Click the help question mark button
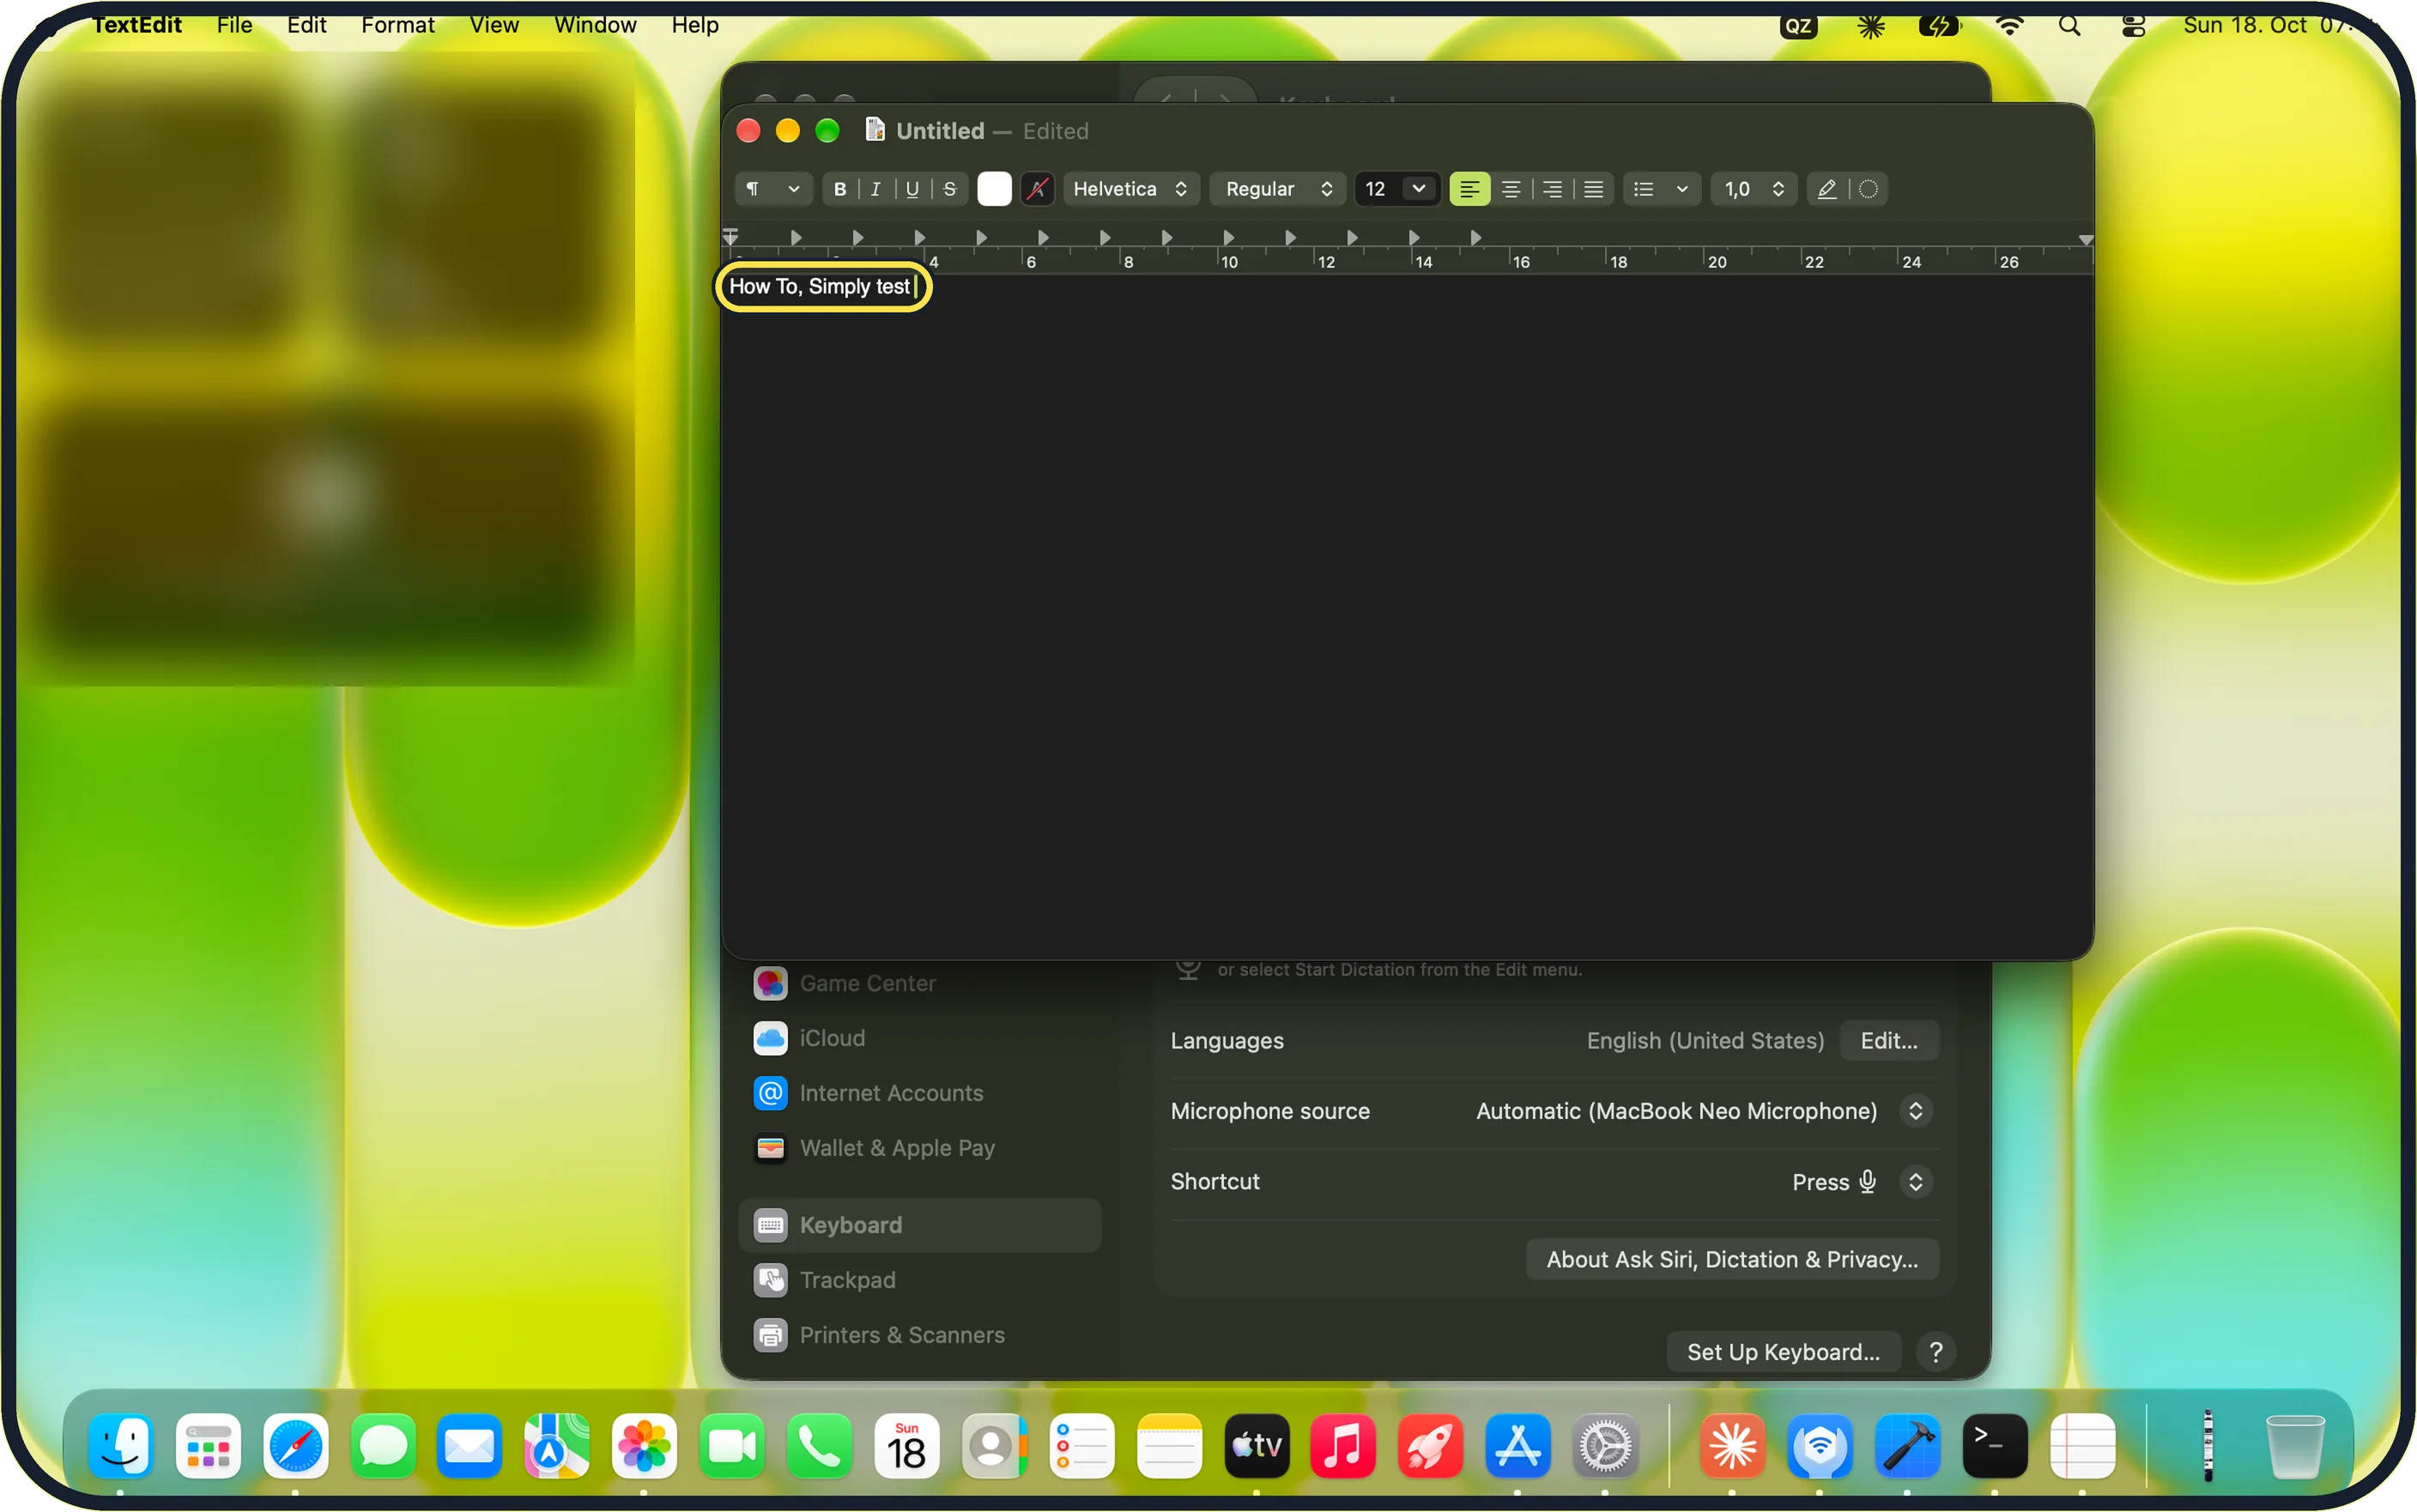 pyautogui.click(x=1936, y=1352)
